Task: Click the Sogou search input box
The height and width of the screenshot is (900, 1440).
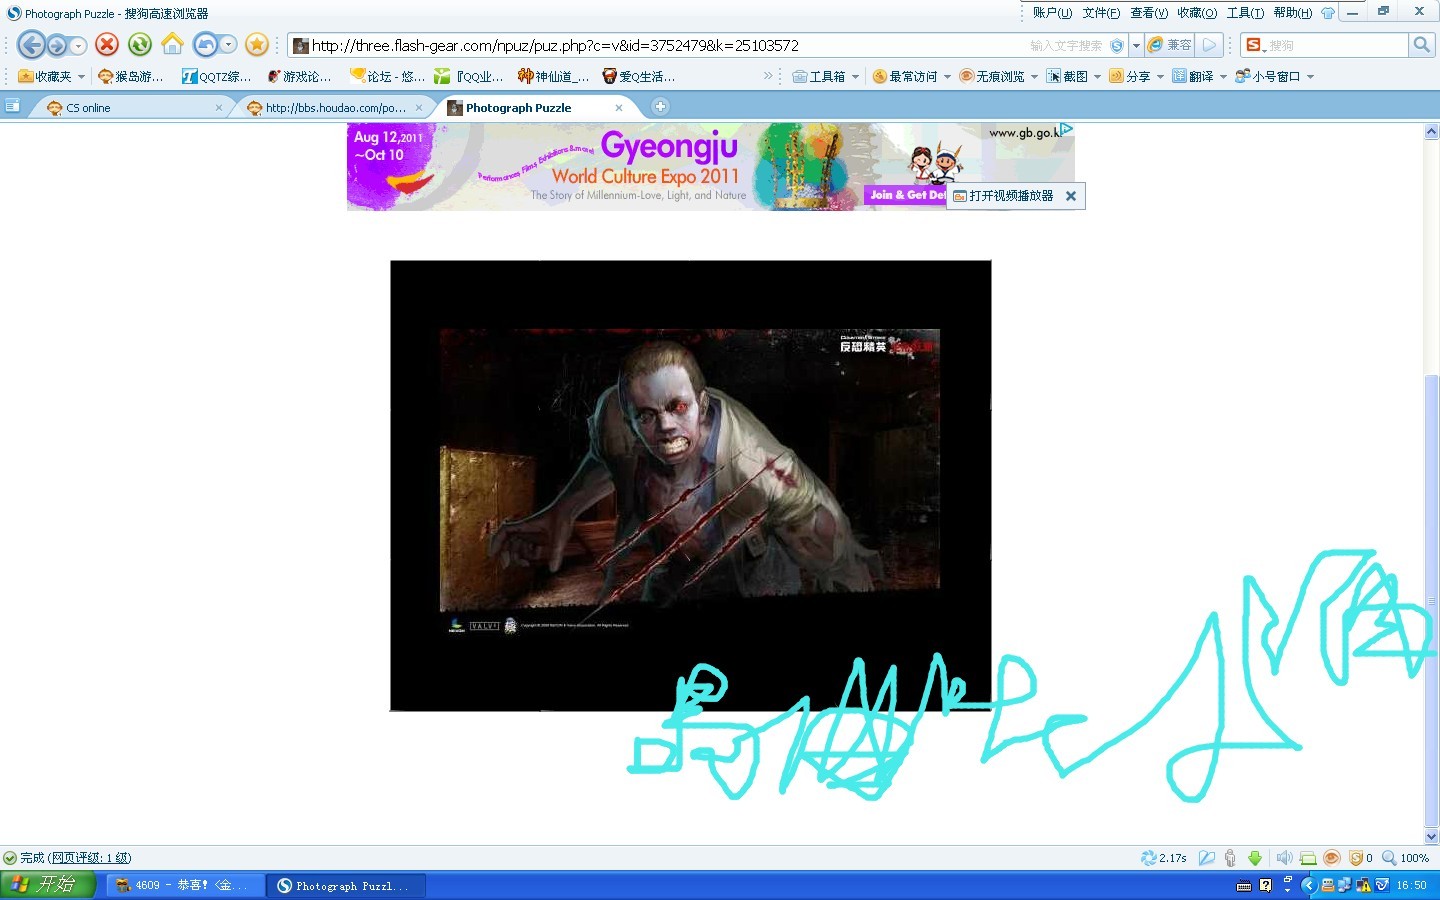Action: pyautogui.click(x=1337, y=45)
